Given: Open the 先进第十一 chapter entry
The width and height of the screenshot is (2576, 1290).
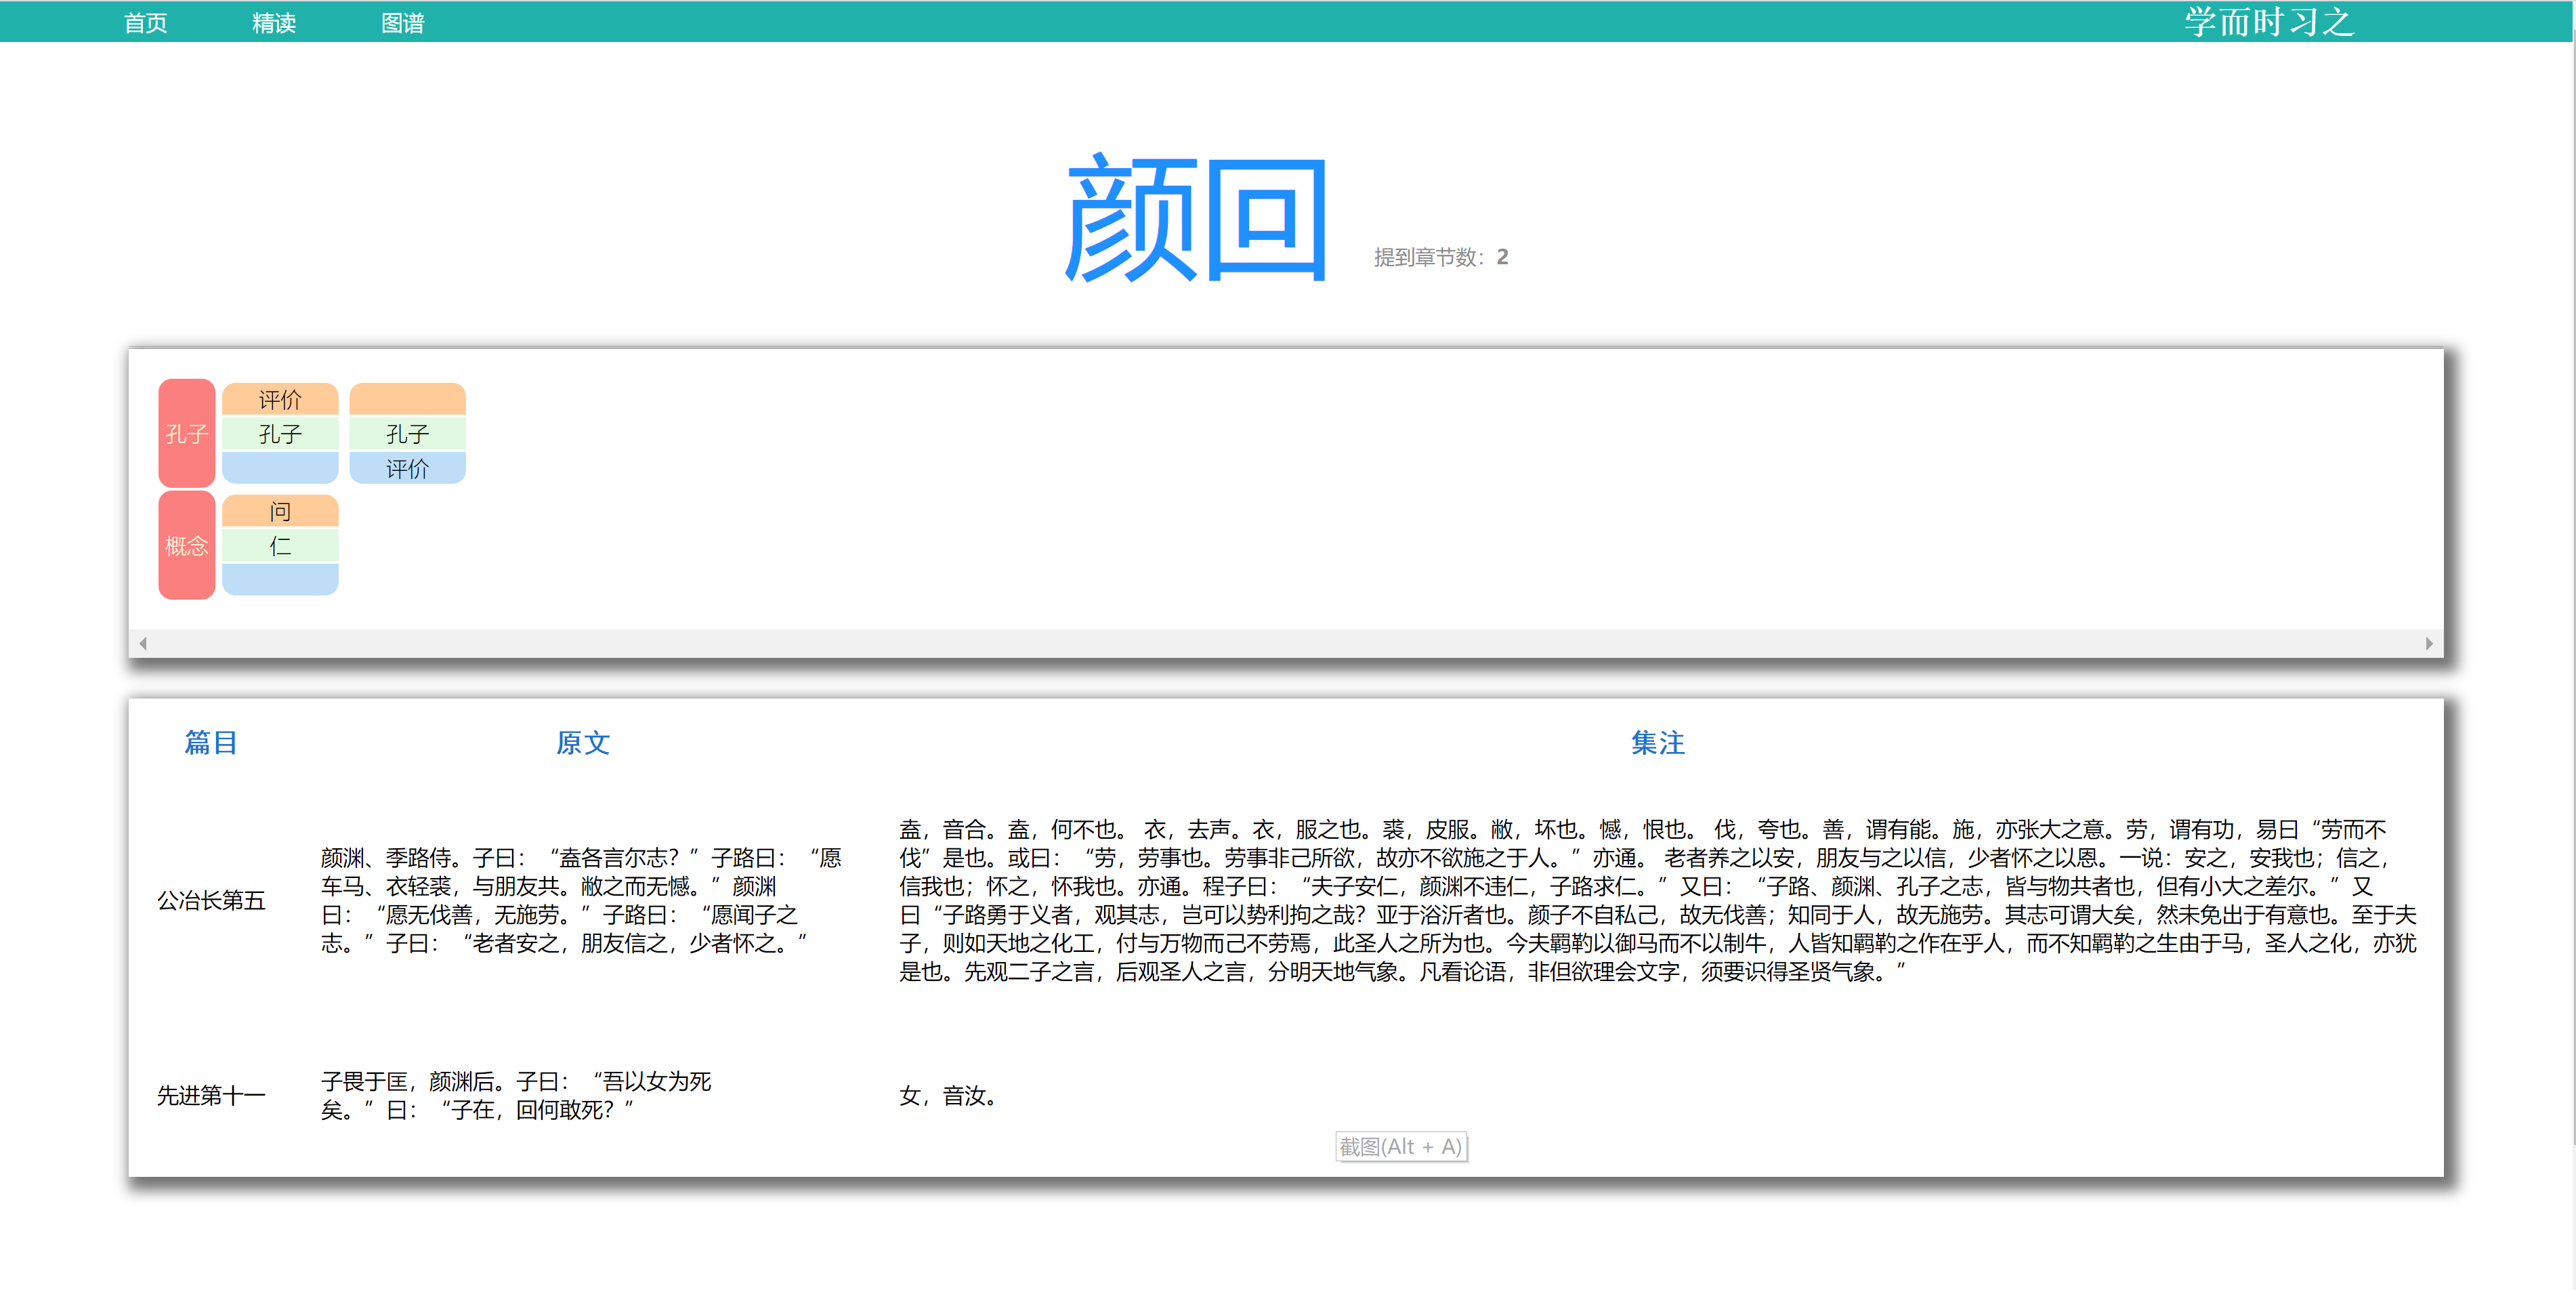Looking at the screenshot, I should click(x=211, y=1095).
